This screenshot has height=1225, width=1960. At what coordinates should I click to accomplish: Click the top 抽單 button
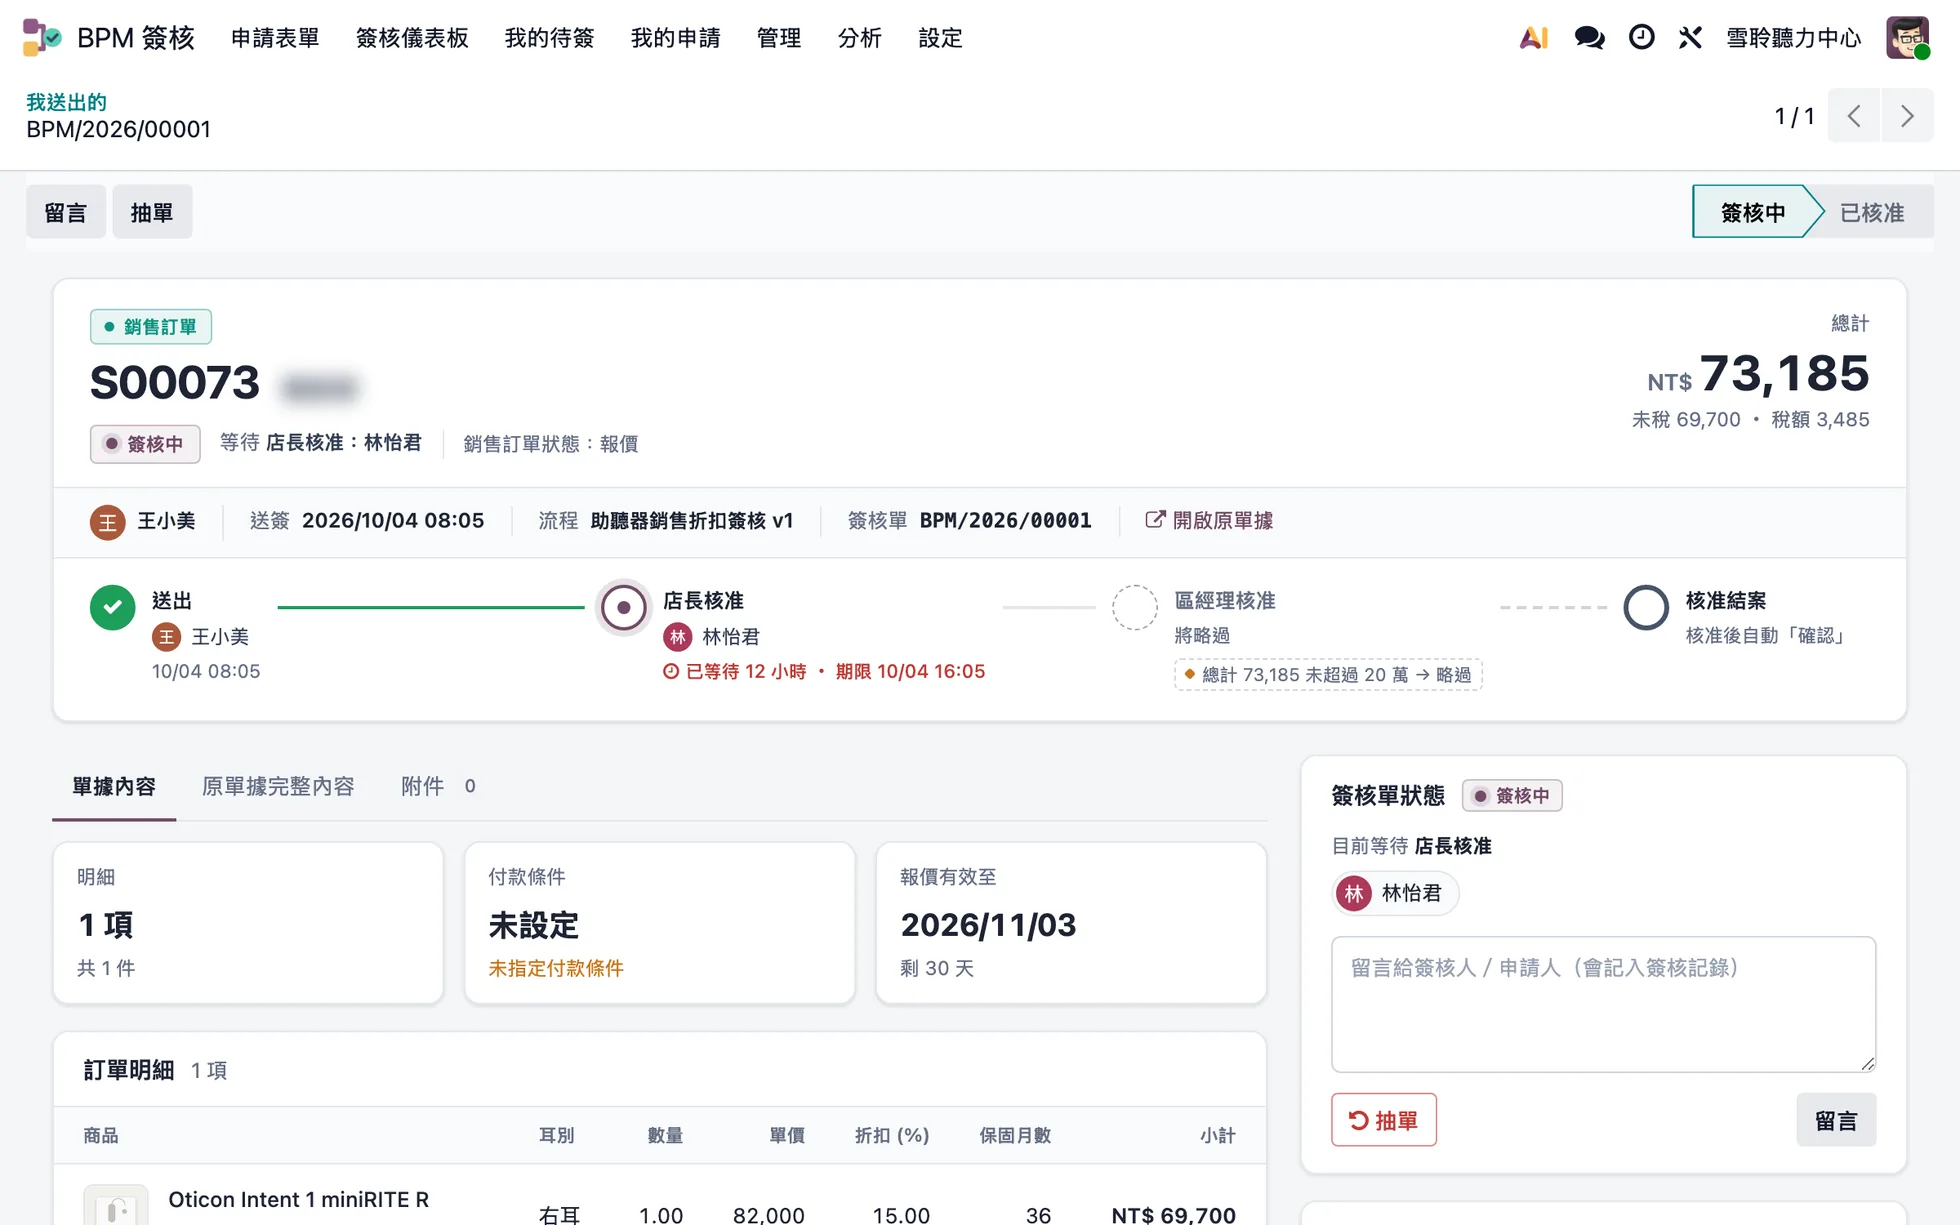tap(152, 212)
